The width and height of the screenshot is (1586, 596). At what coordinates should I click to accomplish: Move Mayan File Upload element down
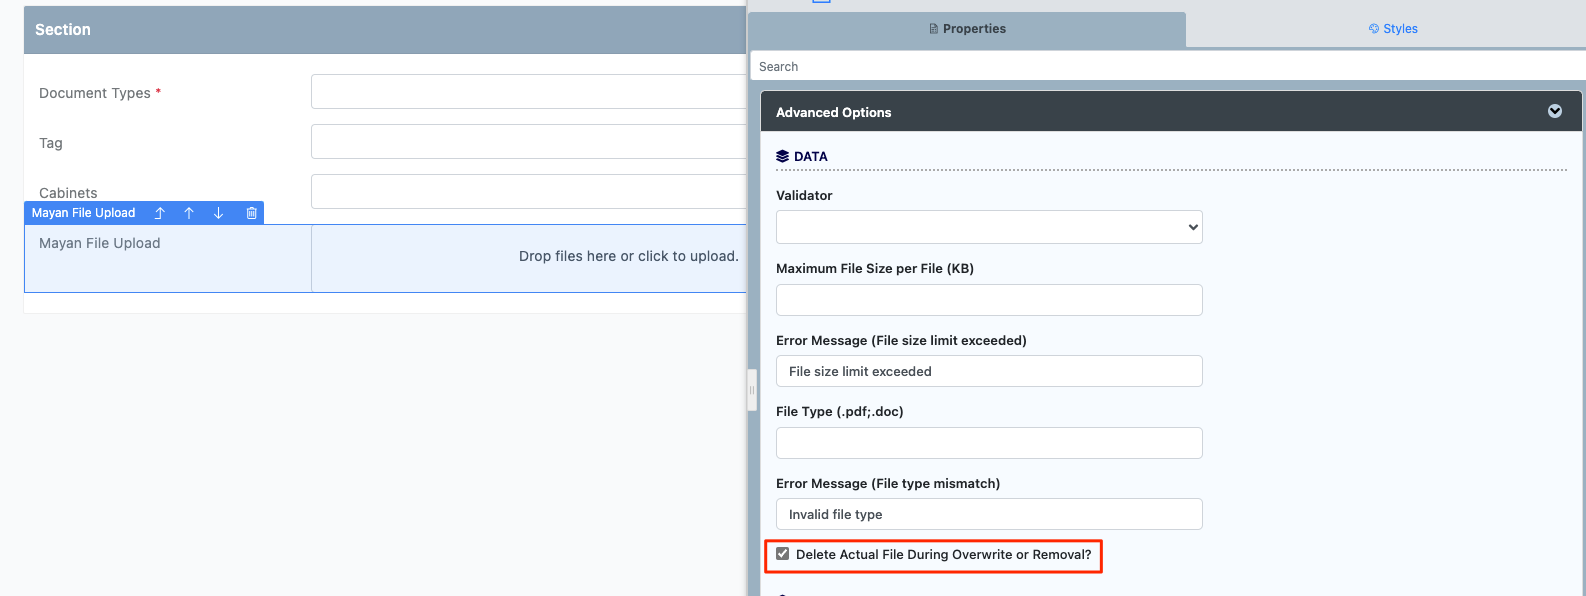click(218, 213)
